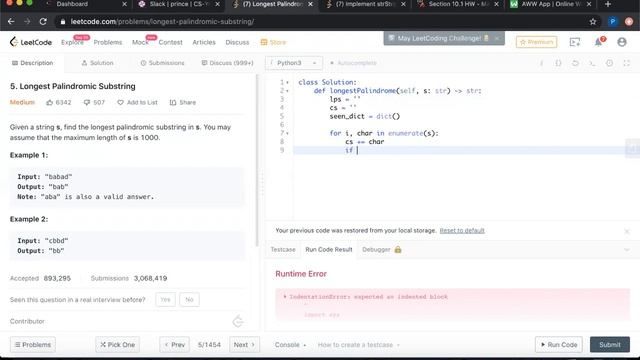640x360 pixels.
Task: Enter fullscreen editor mode
Action: [x=627, y=63]
